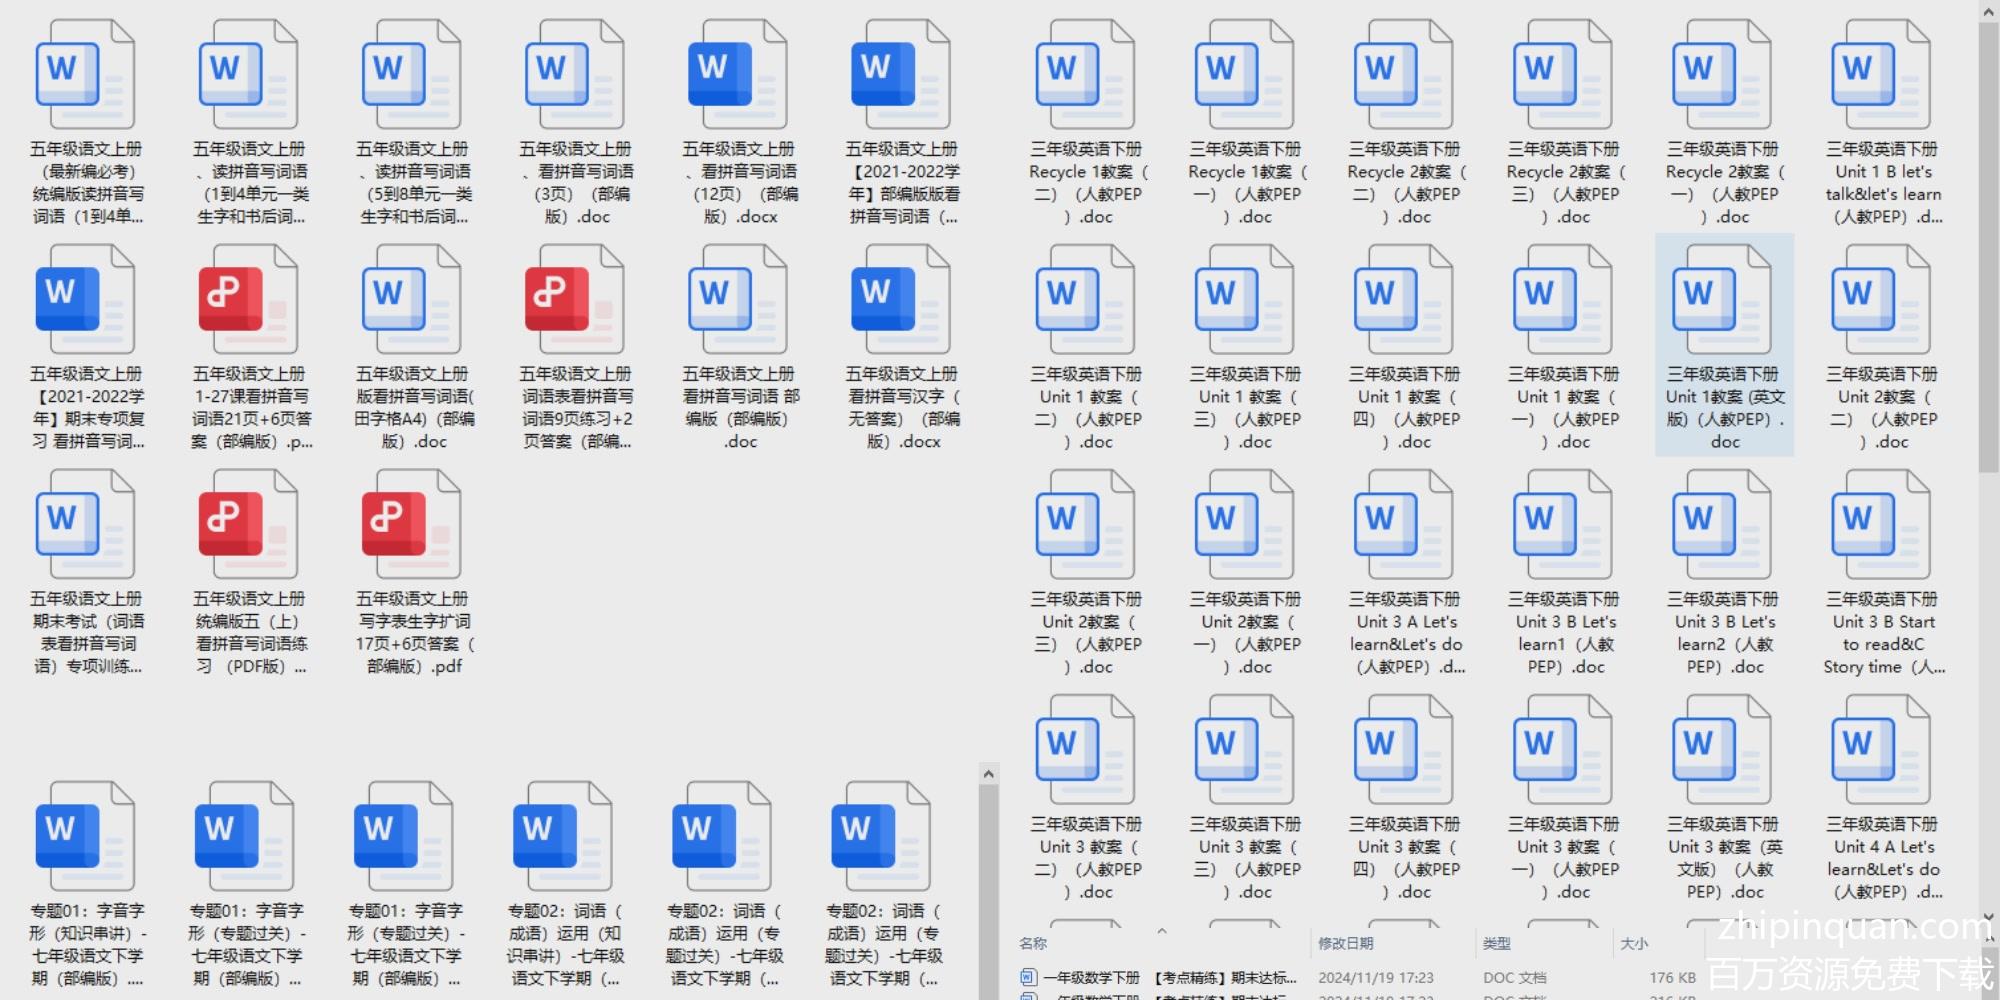Image resolution: width=2000 pixels, height=1000 pixels.
Task: Select Word icon for 读拼音写词语（5到8单元一类
Action: pos(411,76)
